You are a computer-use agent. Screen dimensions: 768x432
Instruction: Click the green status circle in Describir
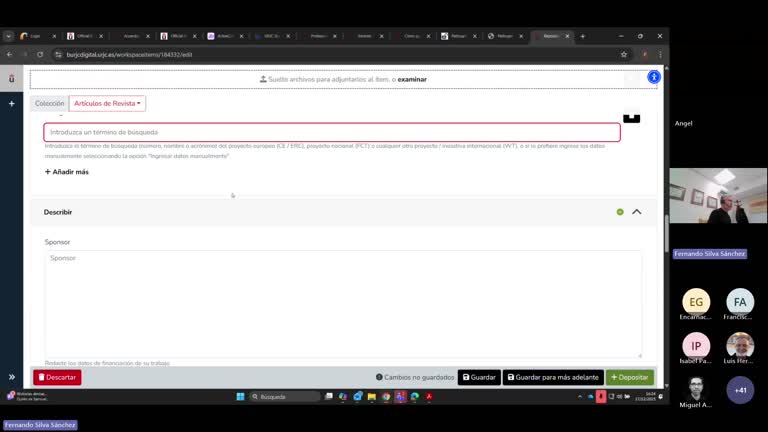click(620, 212)
